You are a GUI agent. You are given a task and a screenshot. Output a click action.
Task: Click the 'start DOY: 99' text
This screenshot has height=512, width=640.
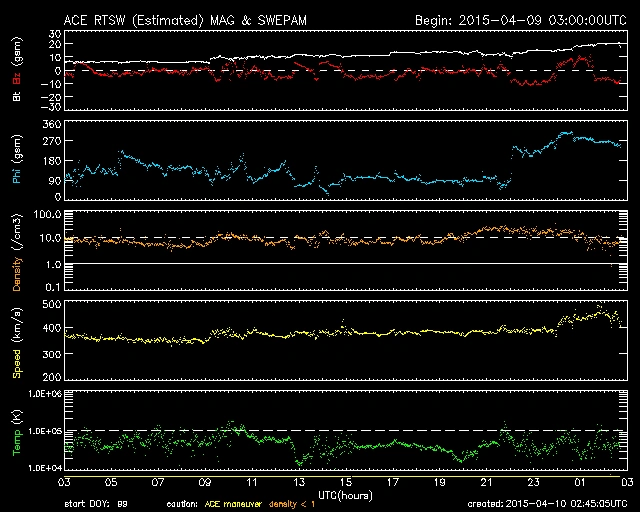96,504
